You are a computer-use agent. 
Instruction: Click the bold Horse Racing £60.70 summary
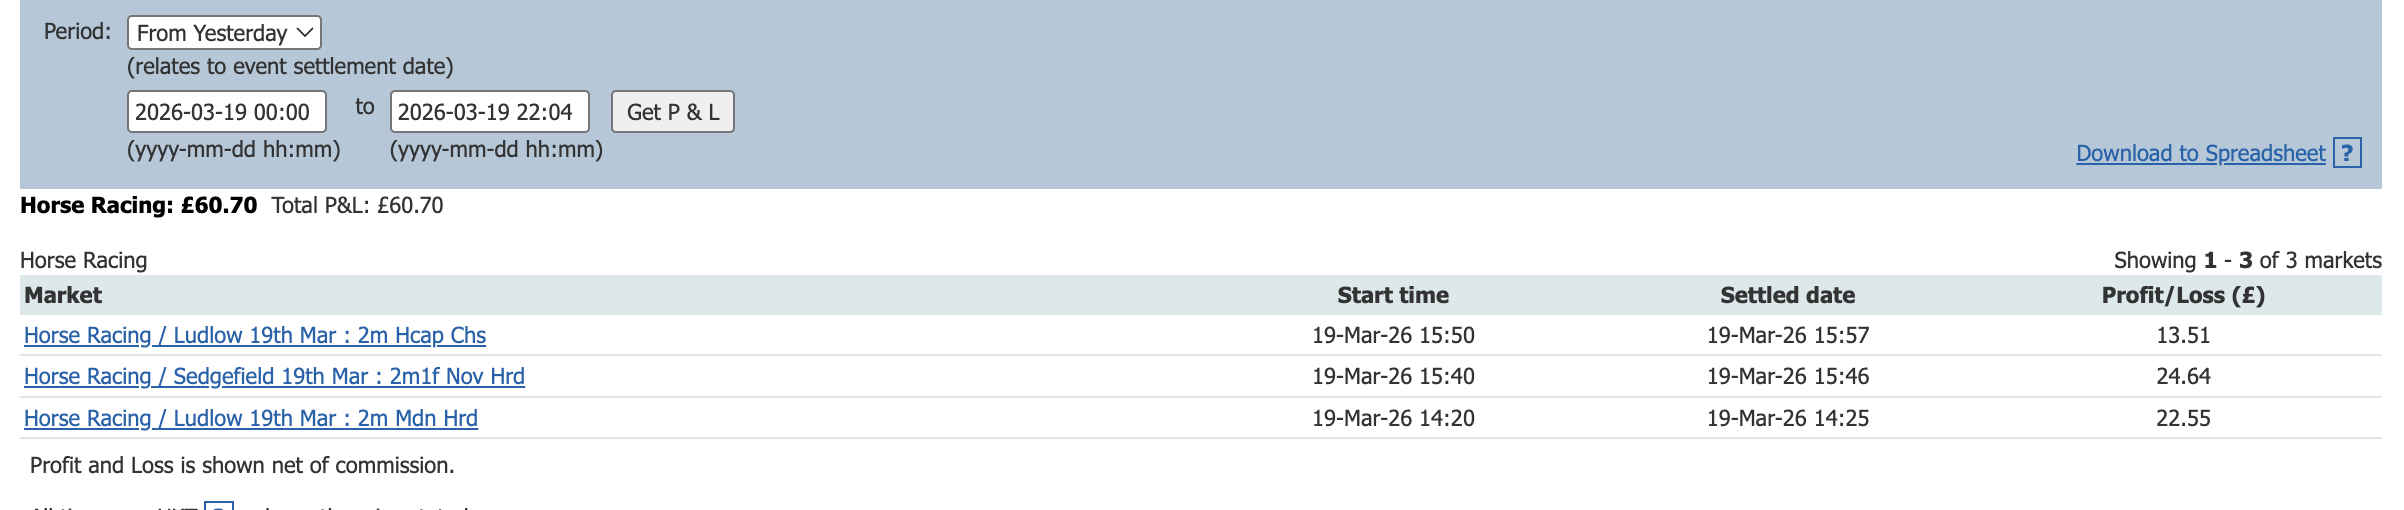[x=139, y=205]
